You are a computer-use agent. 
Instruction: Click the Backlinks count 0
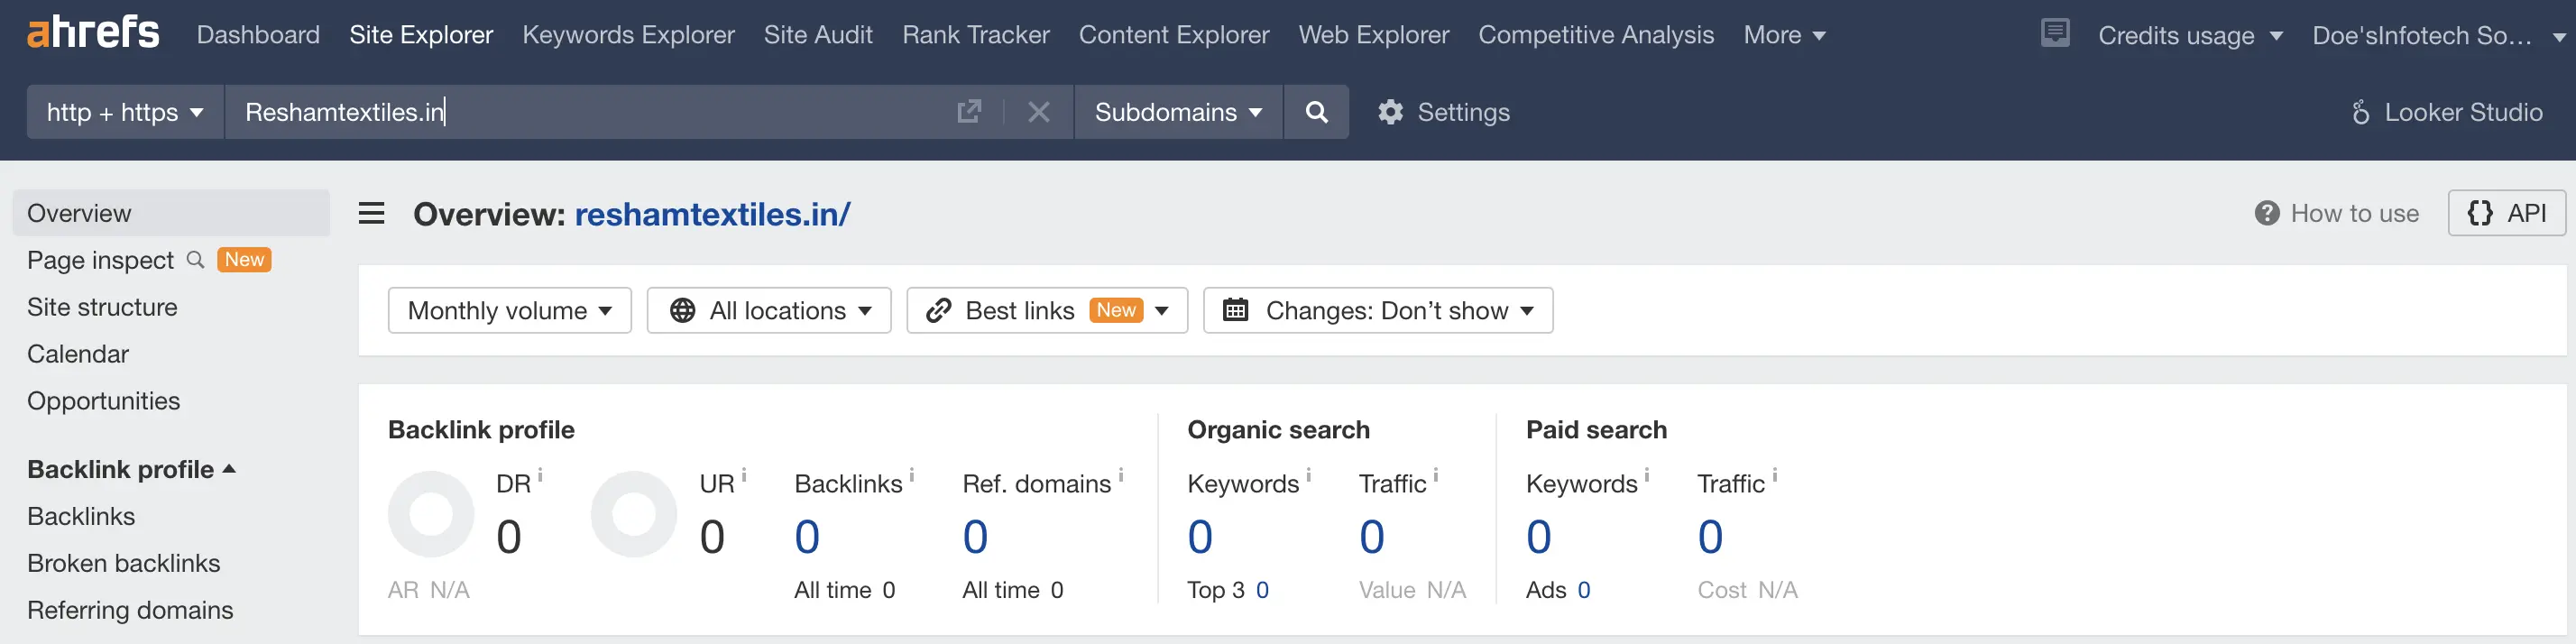(x=807, y=537)
